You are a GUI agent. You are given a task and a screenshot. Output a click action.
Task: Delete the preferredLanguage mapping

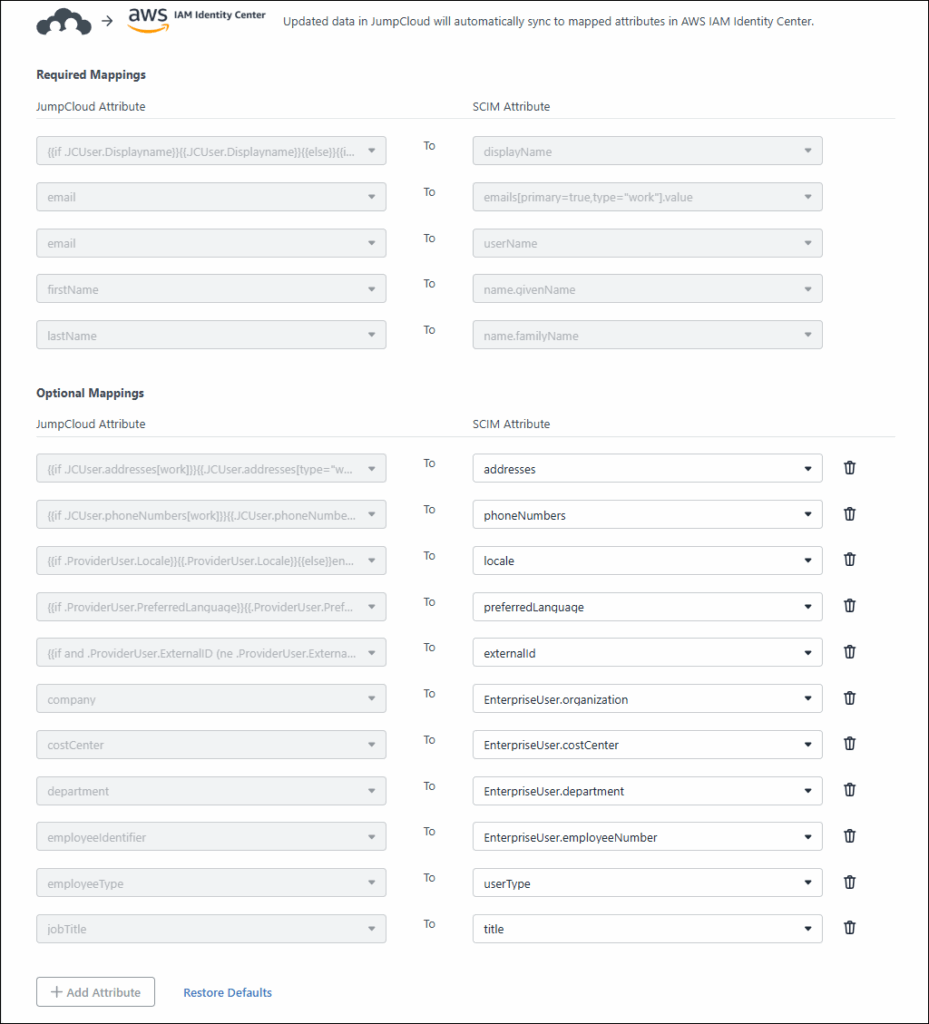coord(849,606)
